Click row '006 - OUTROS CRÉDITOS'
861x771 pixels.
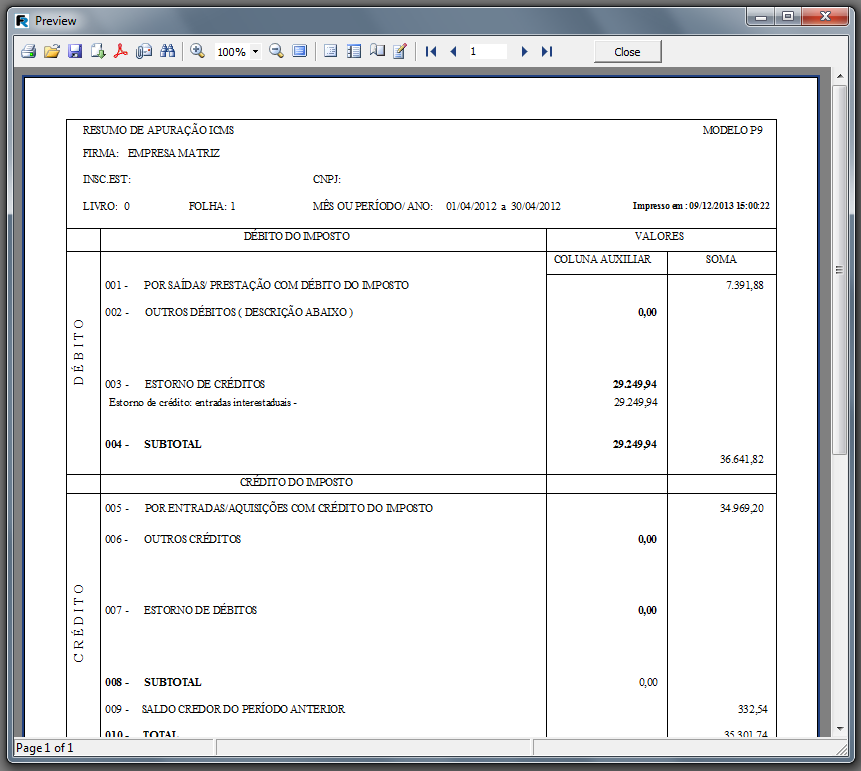pyautogui.click(x=173, y=539)
